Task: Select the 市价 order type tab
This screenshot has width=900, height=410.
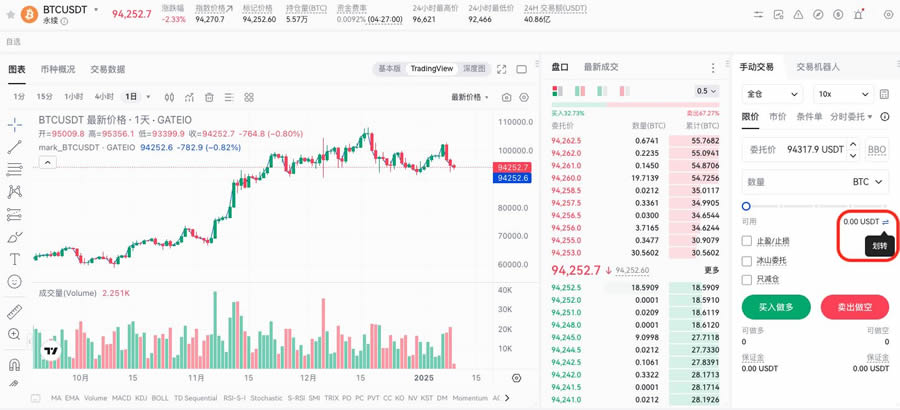Action: point(778,117)
